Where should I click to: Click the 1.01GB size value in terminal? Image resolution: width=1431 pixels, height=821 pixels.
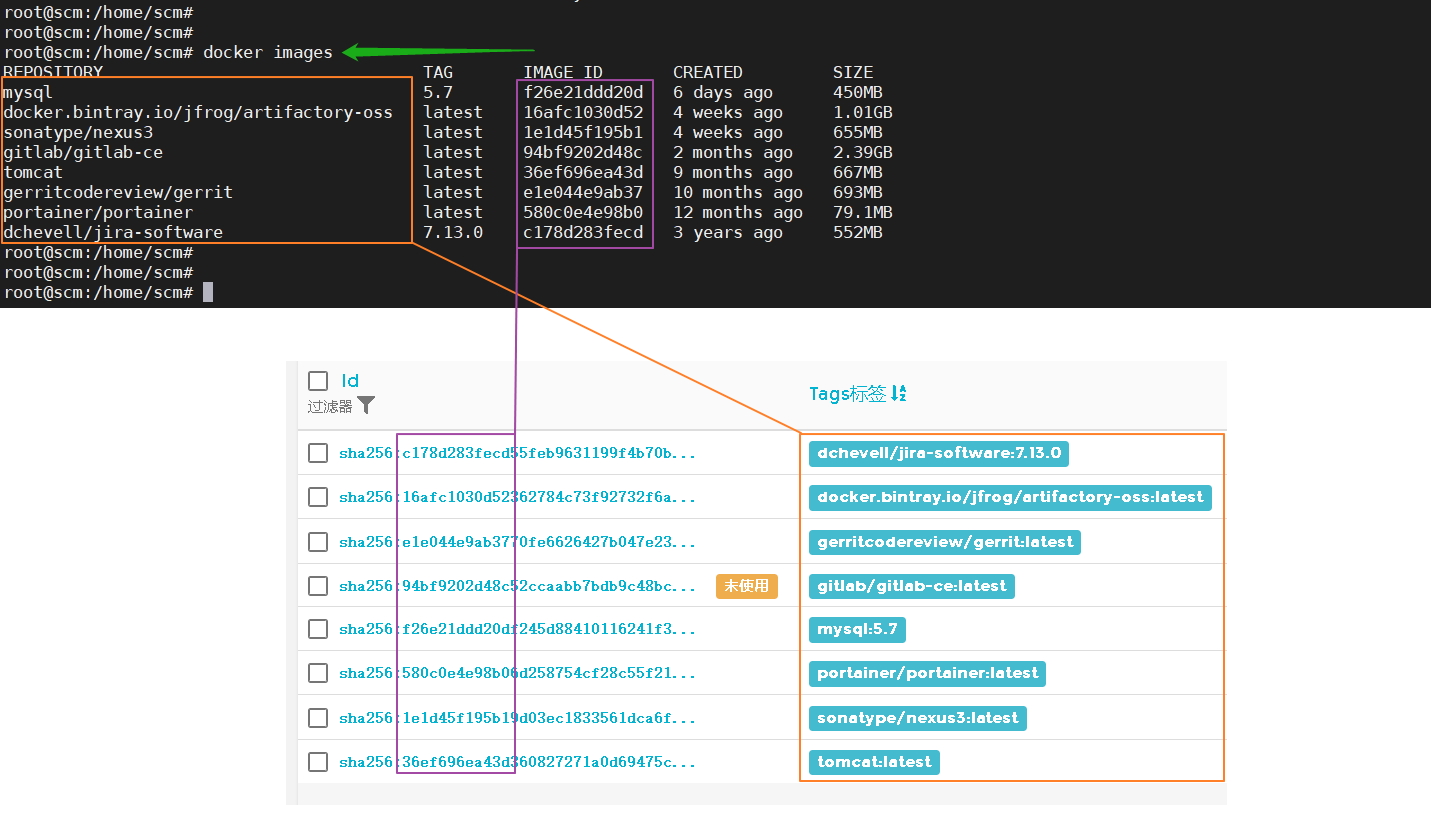[863, 113]
